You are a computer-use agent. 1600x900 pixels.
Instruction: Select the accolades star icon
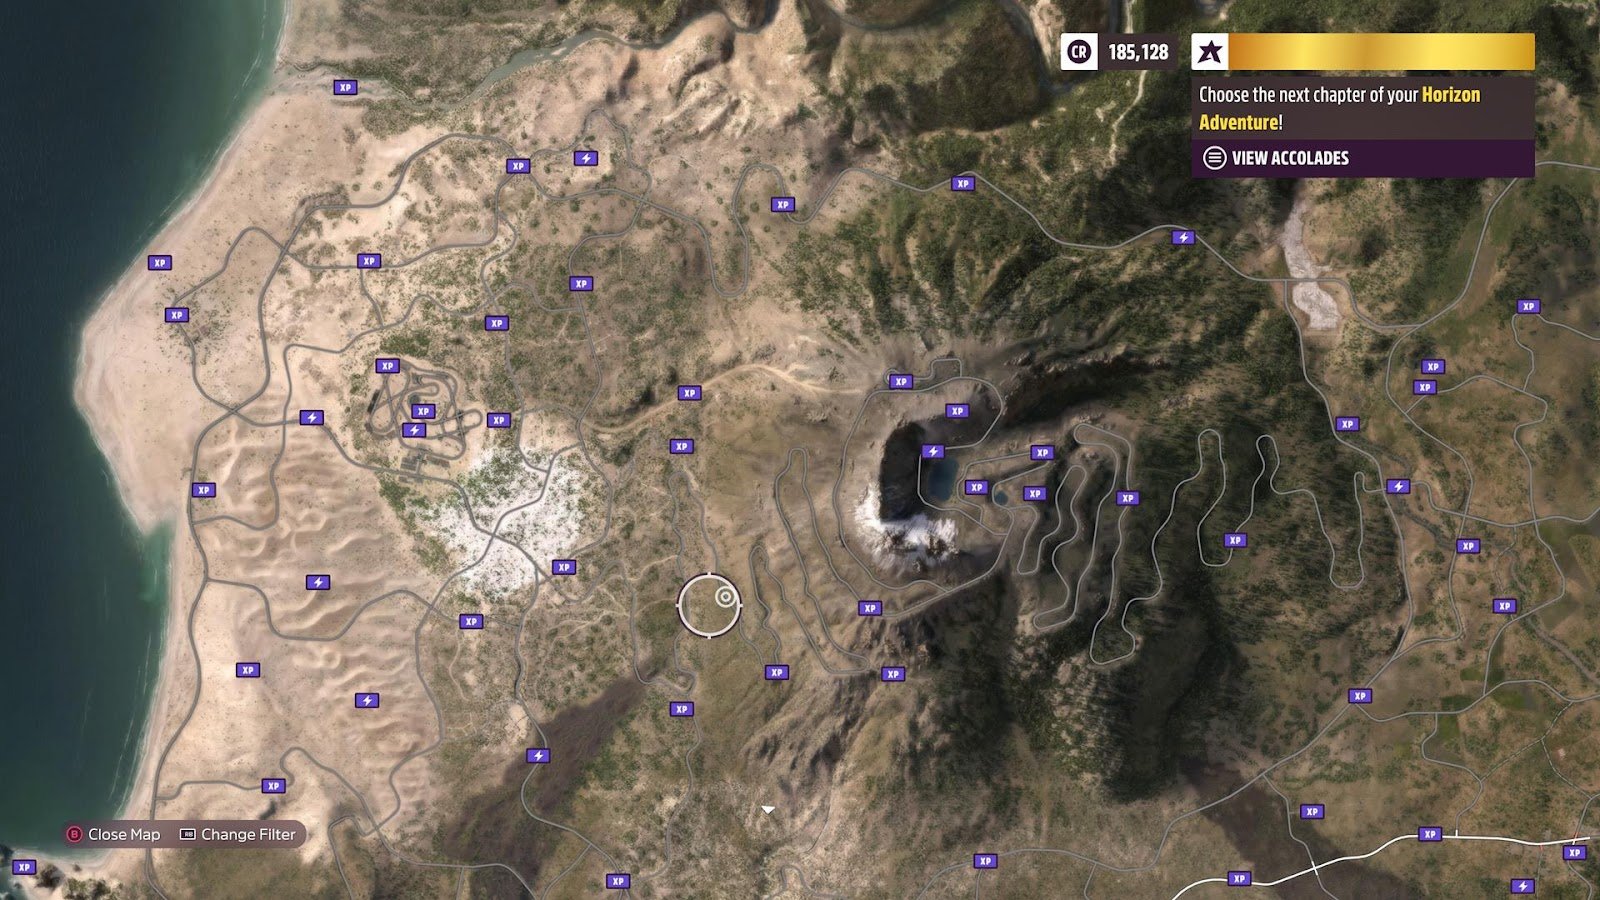pyautogui.click(x=1210, y=52)
